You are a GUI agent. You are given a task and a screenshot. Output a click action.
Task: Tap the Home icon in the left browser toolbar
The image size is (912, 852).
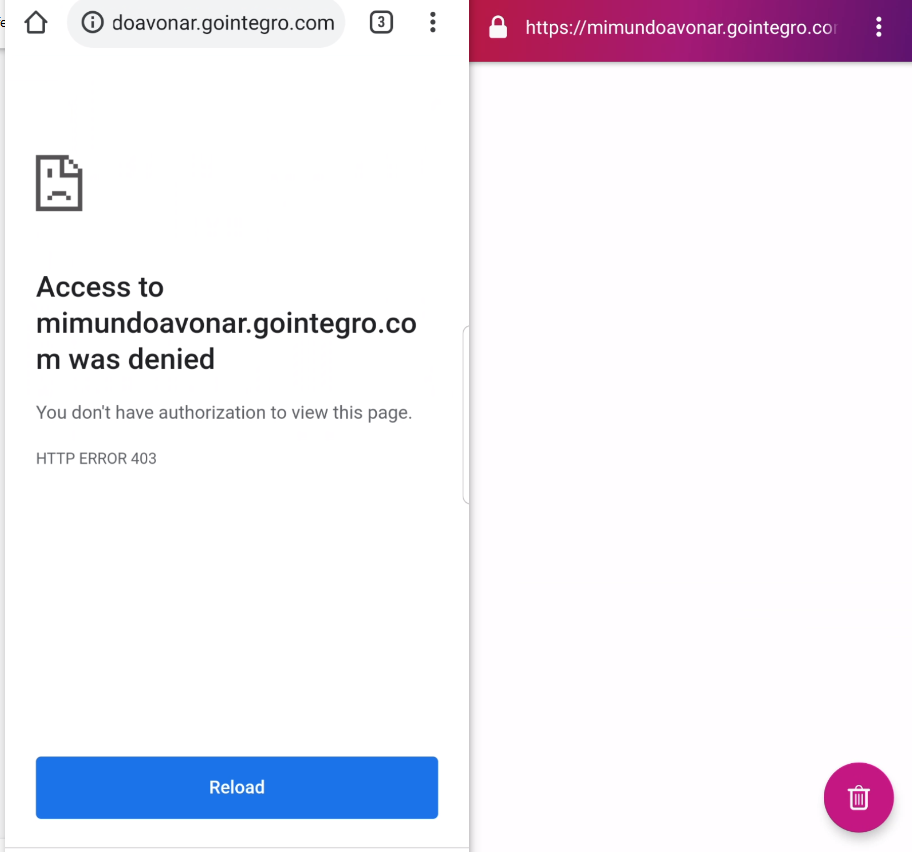tap(35, 20)
